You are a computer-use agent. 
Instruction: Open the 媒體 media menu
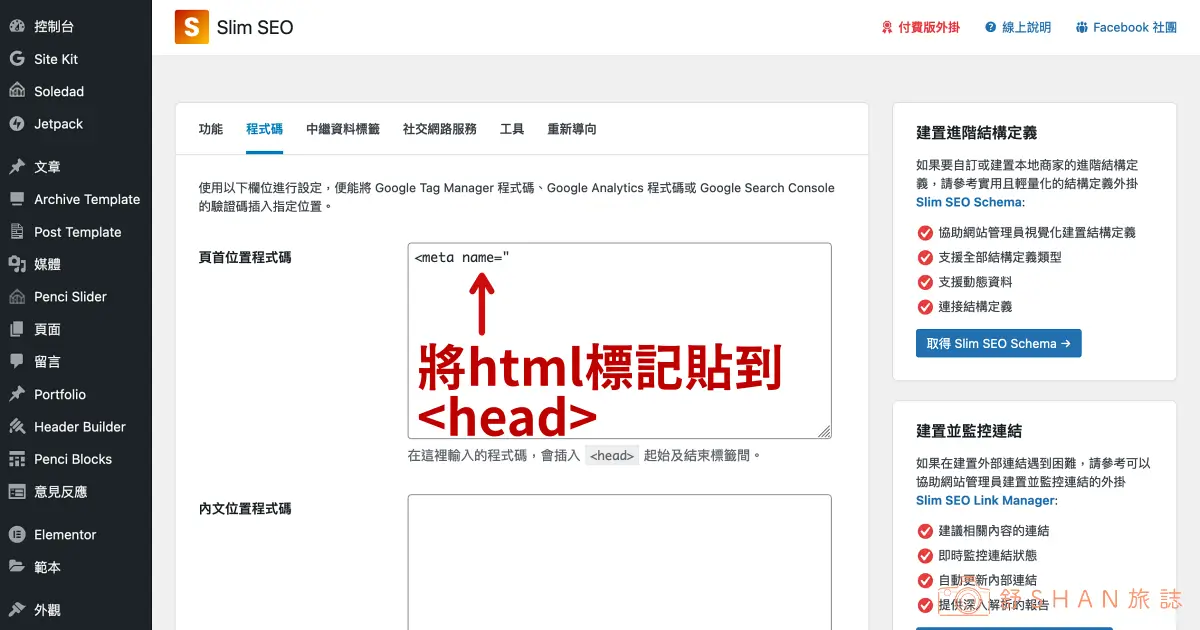(x=76, y=264)
